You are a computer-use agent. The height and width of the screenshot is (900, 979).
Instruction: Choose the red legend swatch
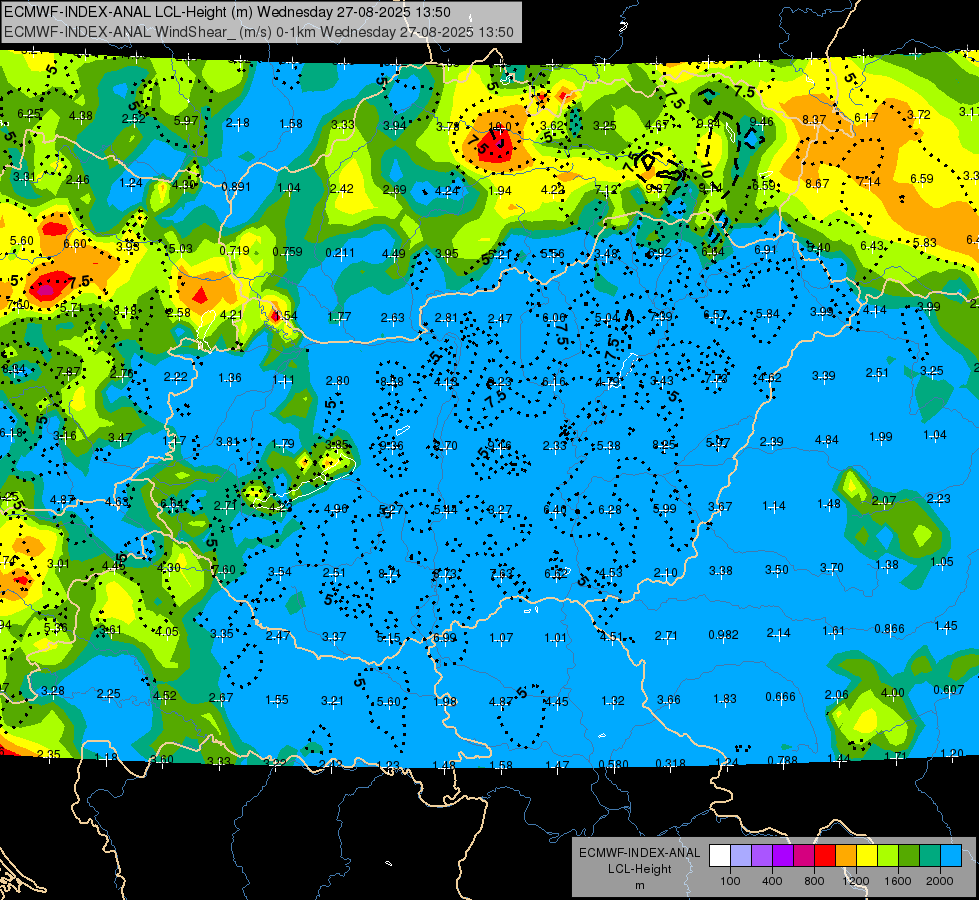click(825, 856)
